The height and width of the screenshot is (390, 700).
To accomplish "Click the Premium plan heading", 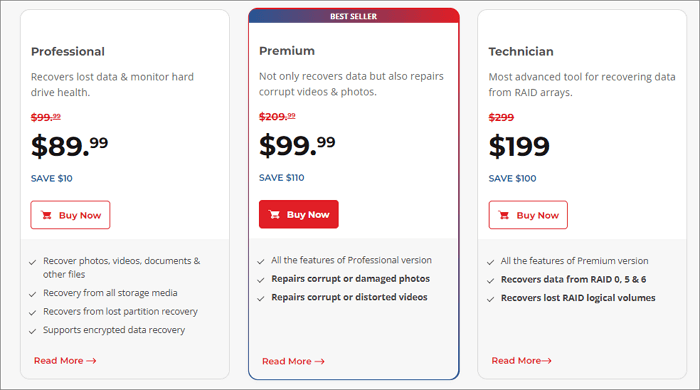I will click(x=287, y=51).
